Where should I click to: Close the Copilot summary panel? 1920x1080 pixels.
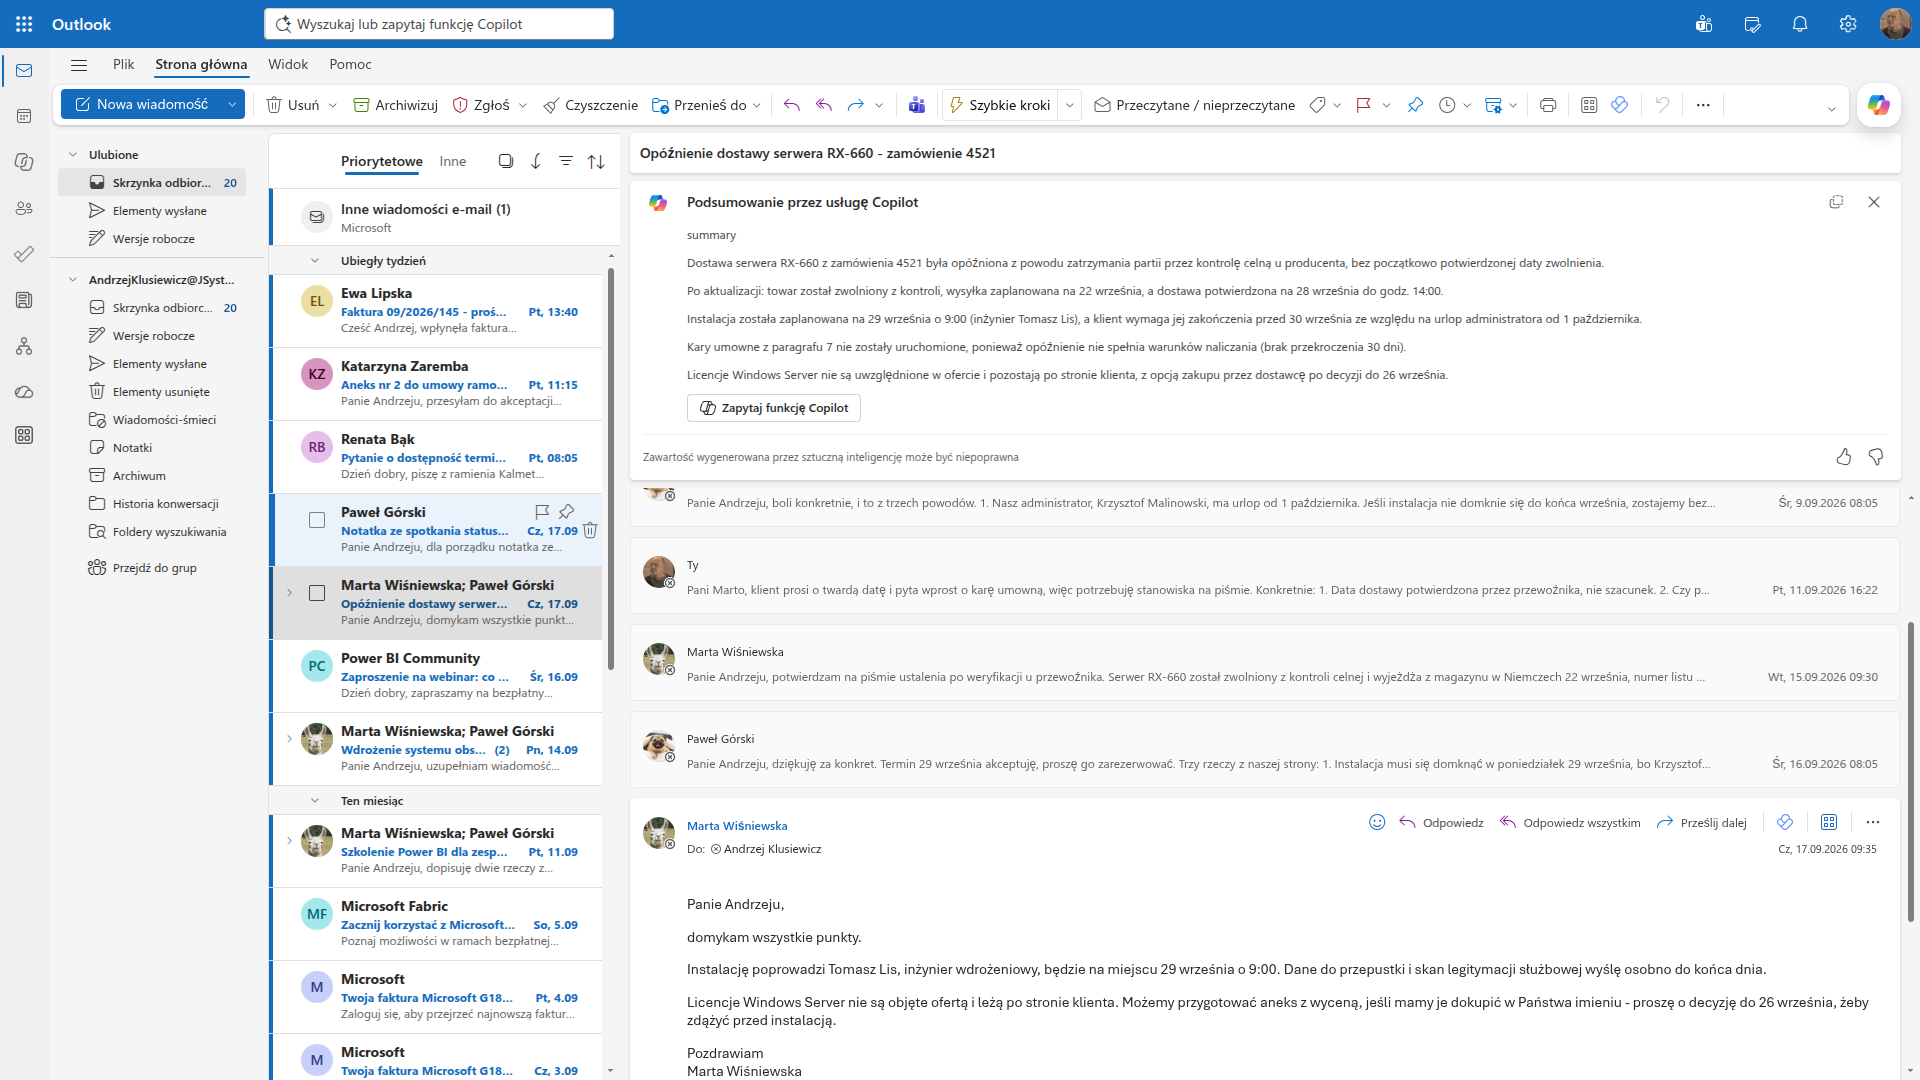click(x=1874, y=202)
